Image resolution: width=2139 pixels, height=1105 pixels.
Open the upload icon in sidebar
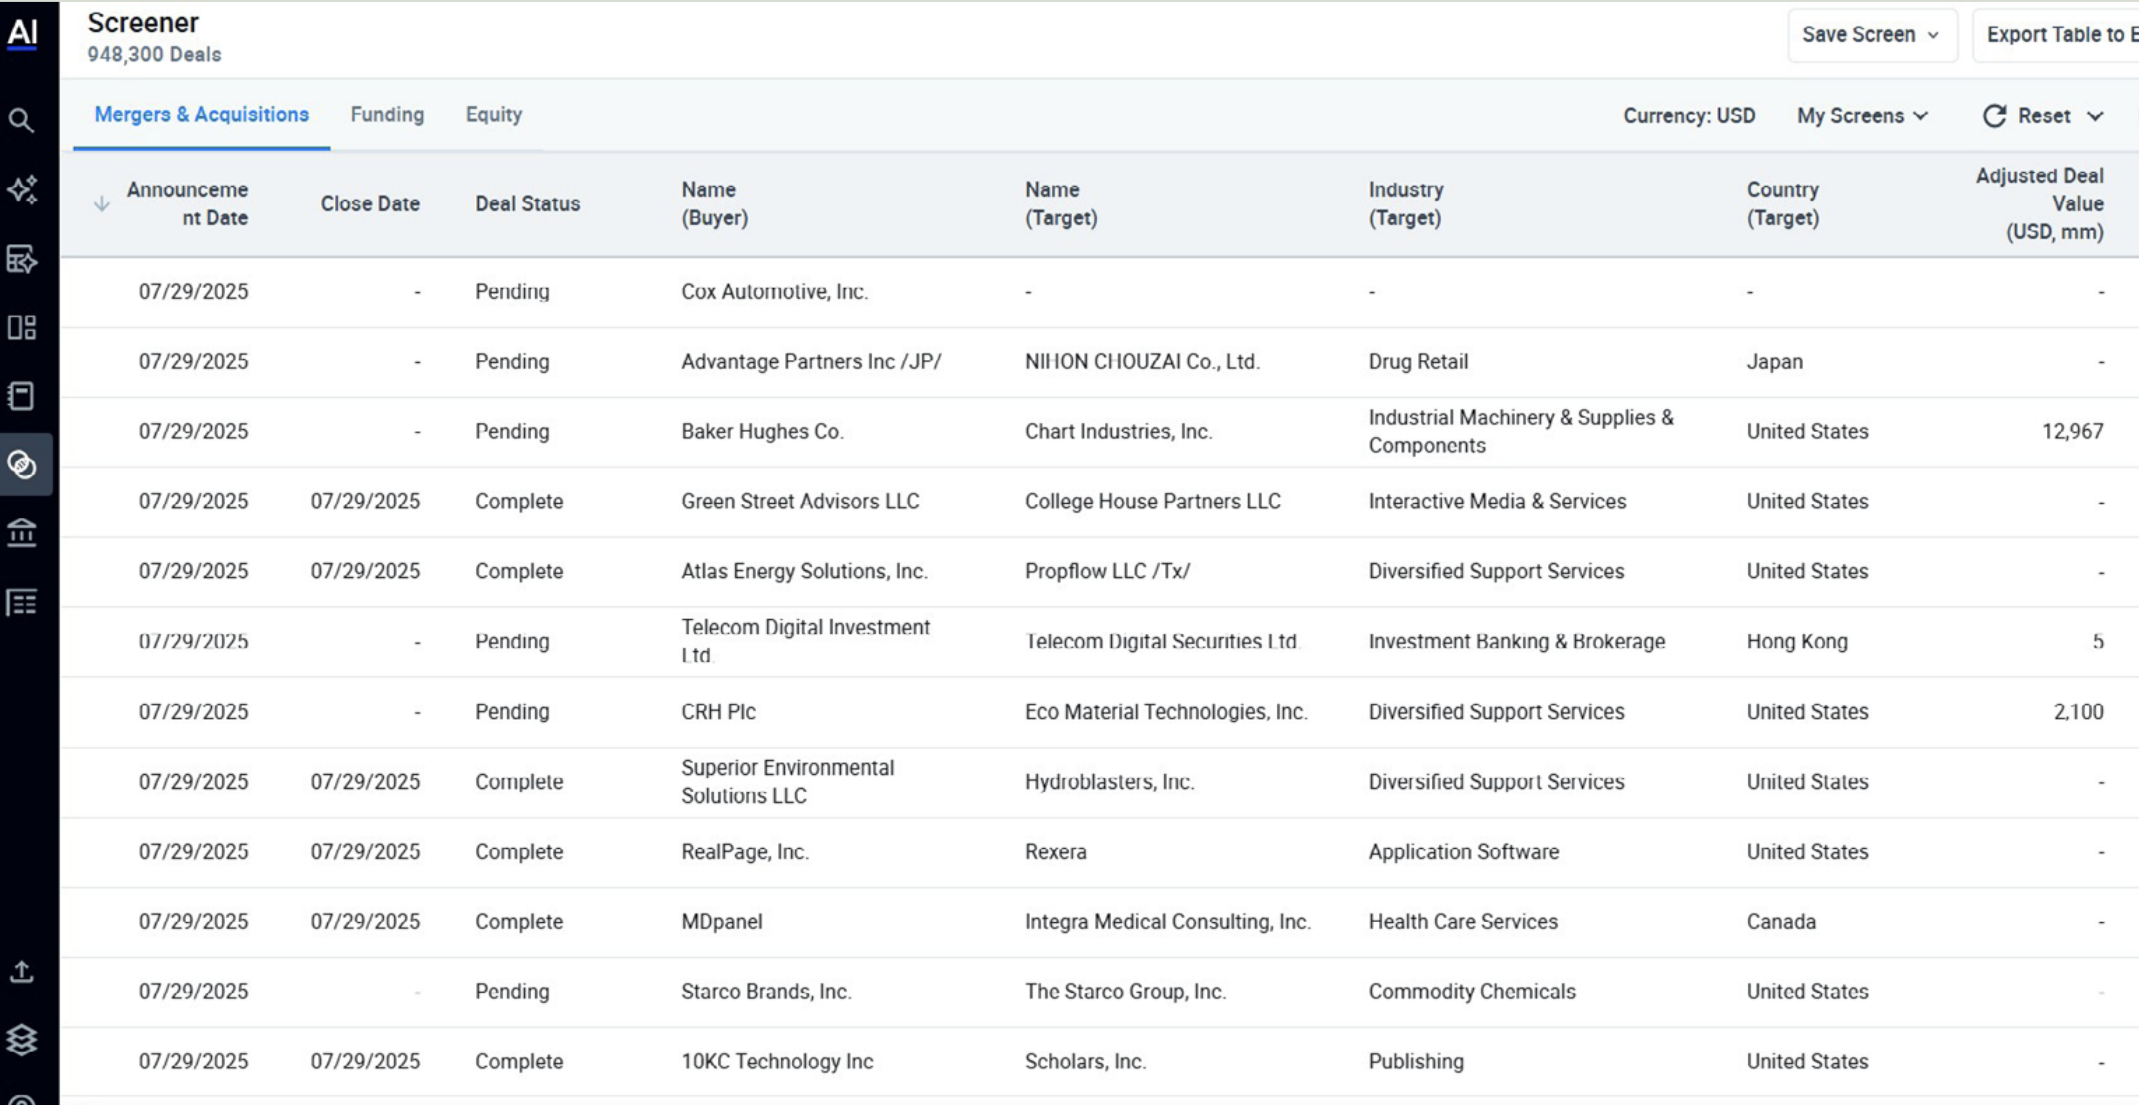pyautogui.click(x=22, y=972)
